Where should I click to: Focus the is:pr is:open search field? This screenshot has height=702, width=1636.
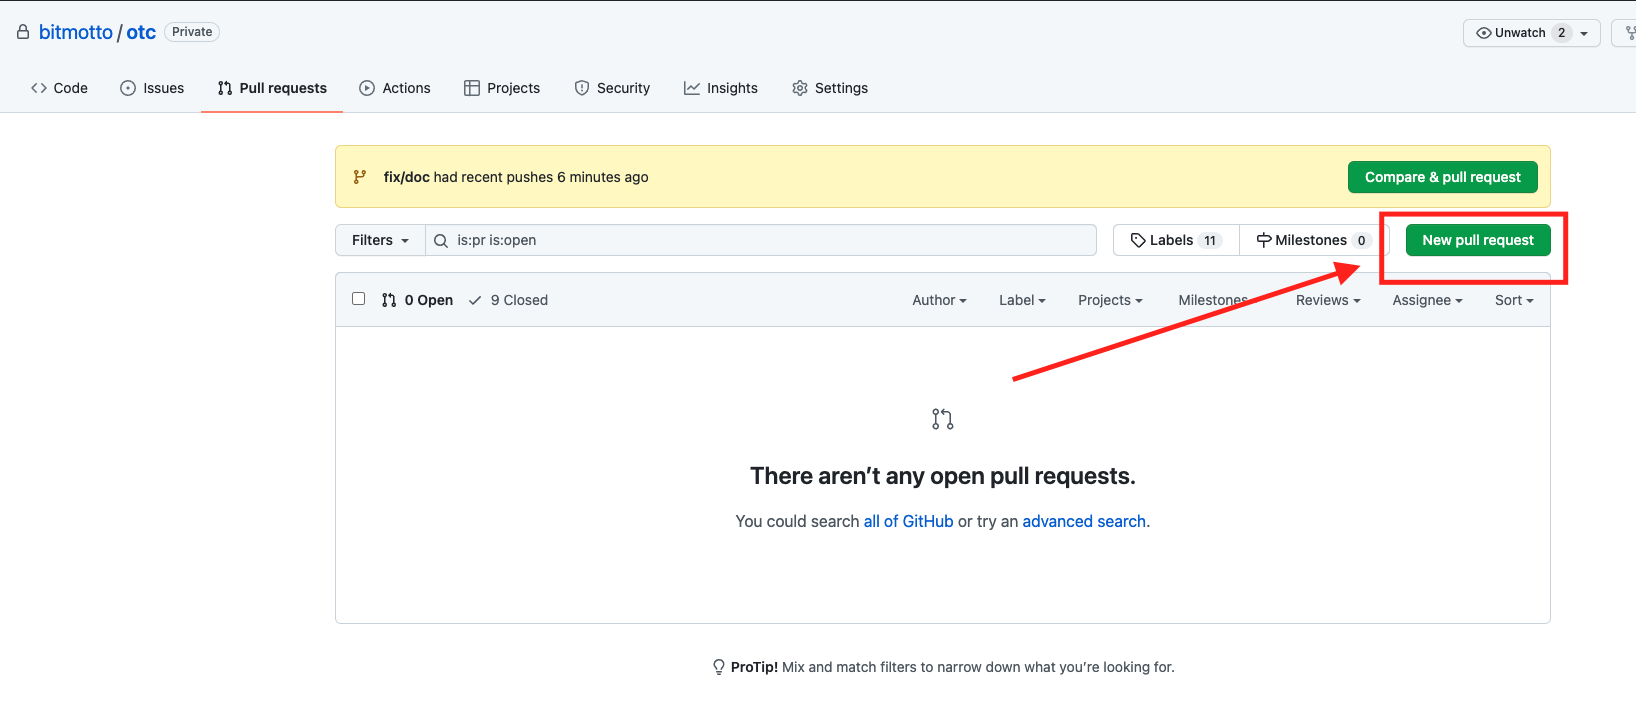coord(761,240)
